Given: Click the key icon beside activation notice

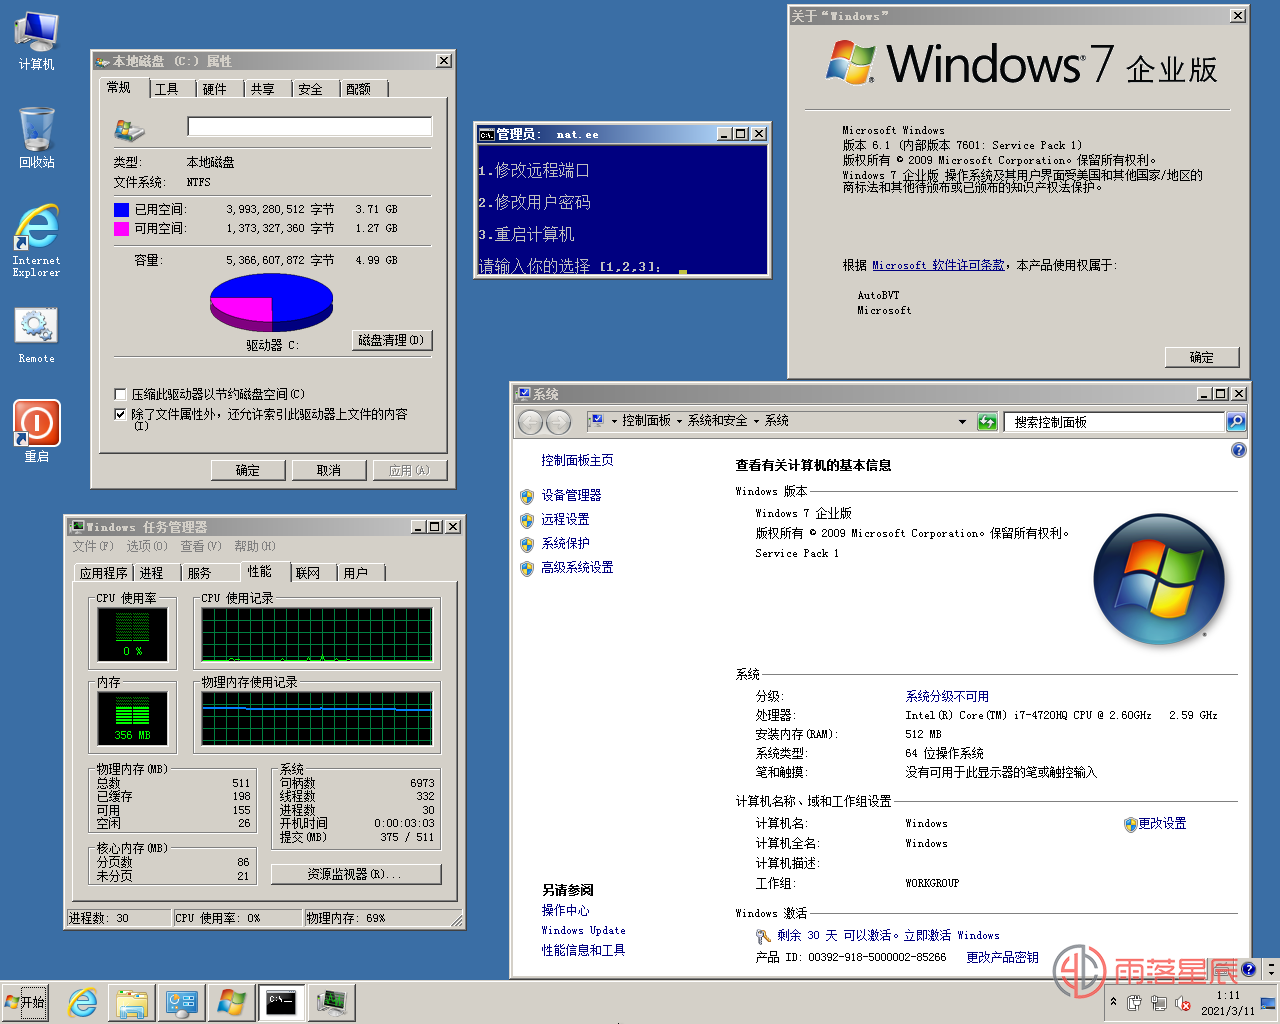Looking at the screenshot, I should click(763, 936).
